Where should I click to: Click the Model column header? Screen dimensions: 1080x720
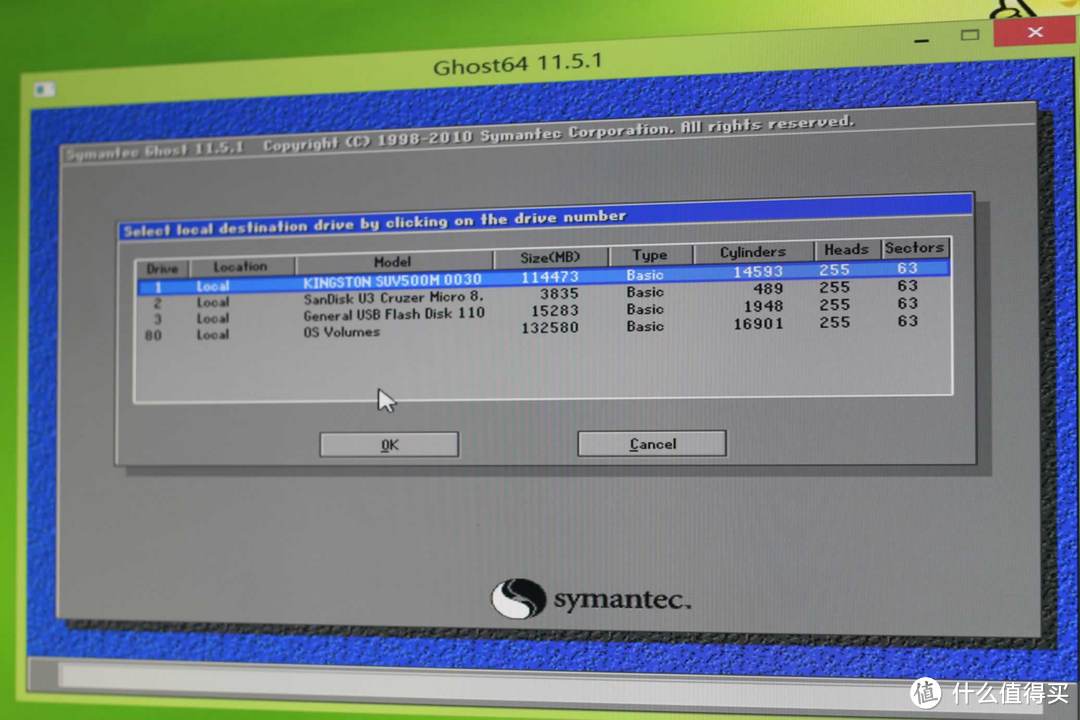(x=393, y=261)
